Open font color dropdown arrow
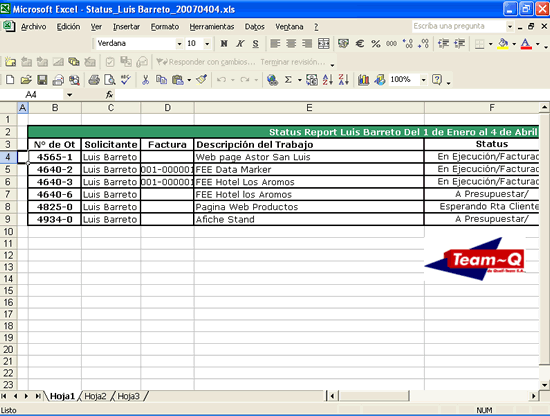Screen dimensions: 550x416 click(537, 44)
